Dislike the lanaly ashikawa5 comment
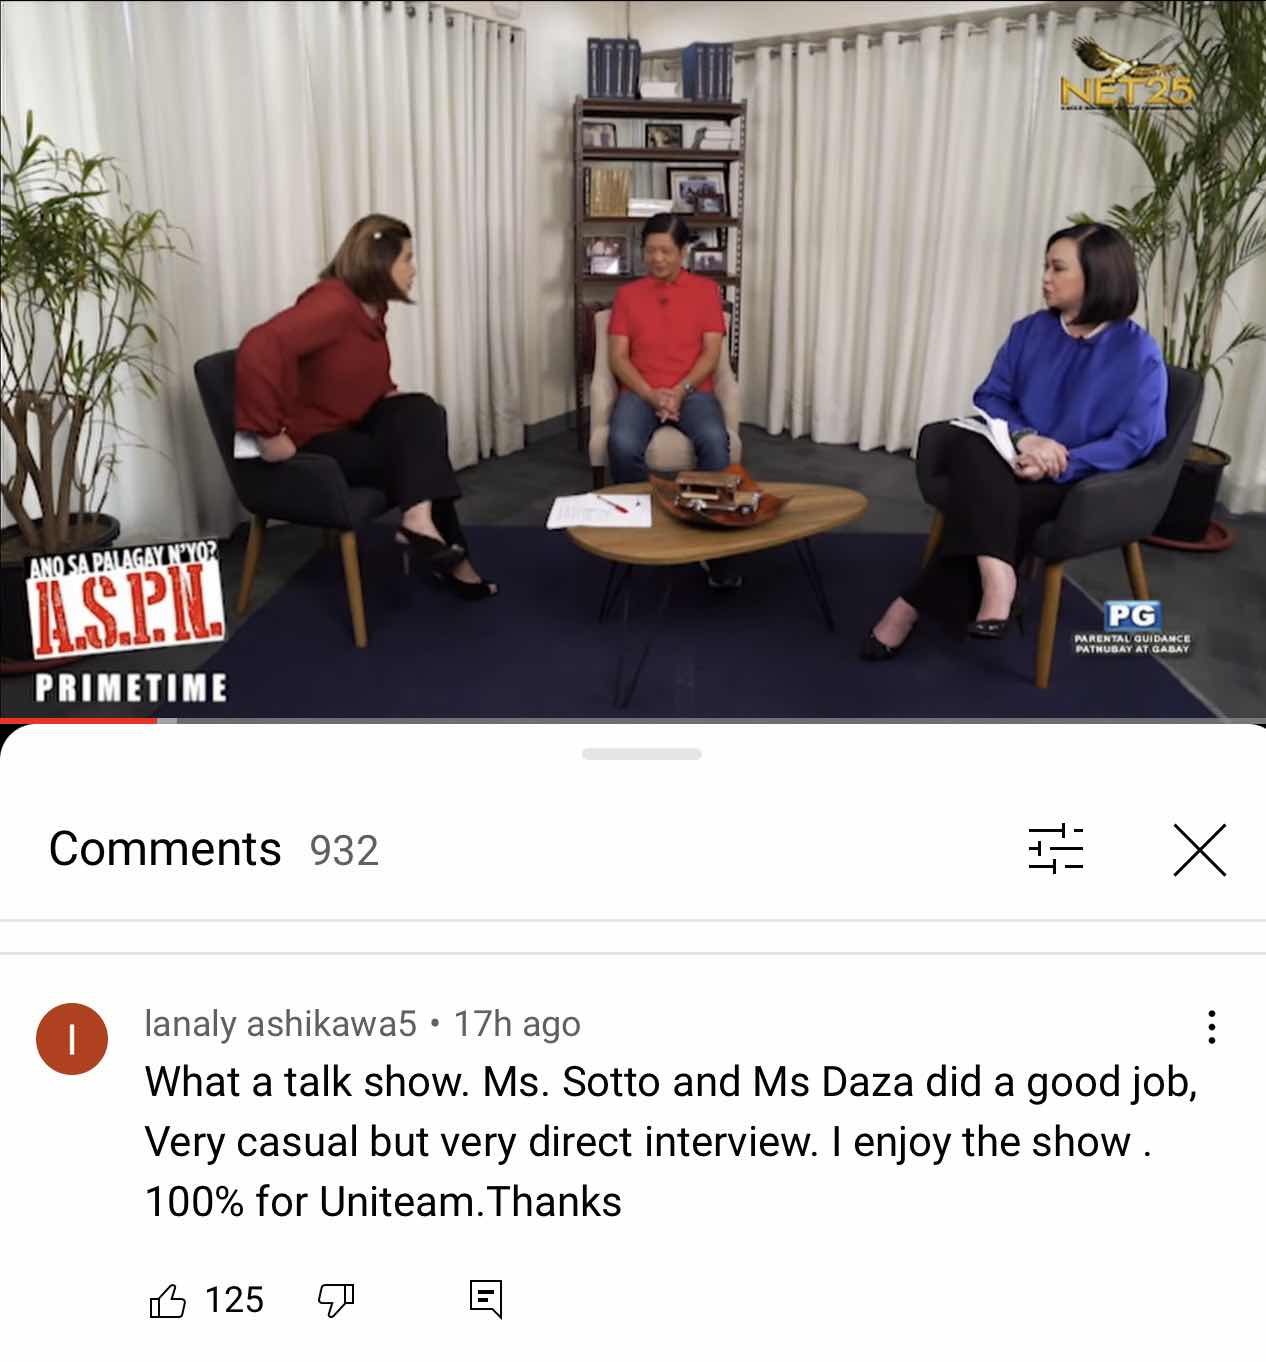 pyautogui.click(x=336, y=1300)
